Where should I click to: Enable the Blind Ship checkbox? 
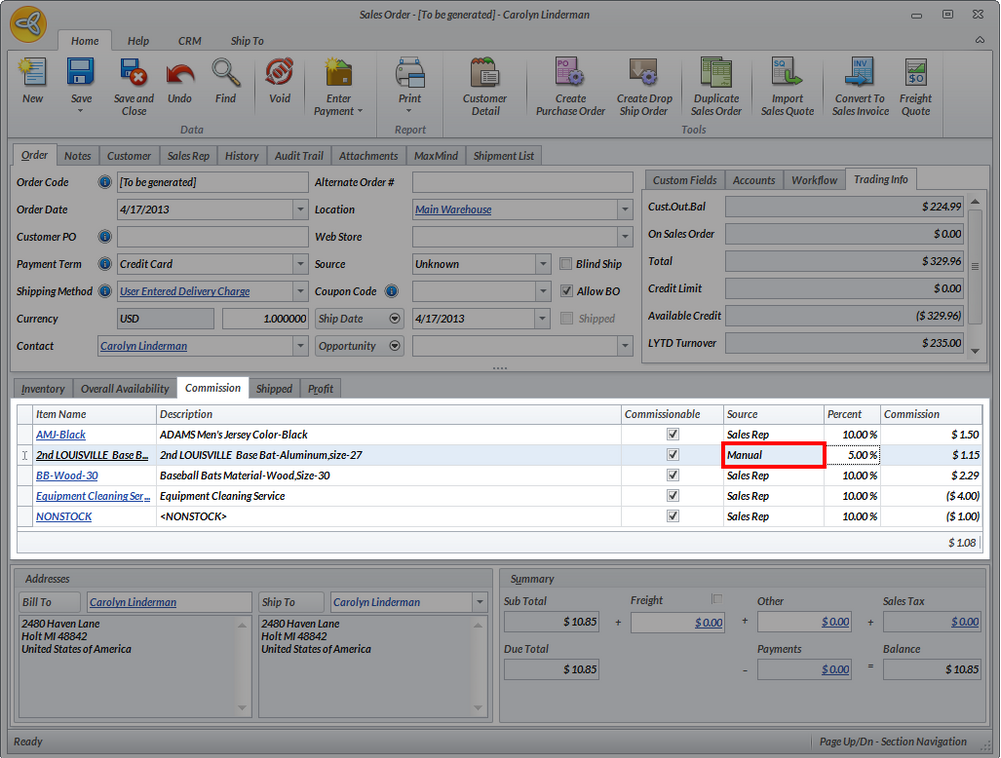pos(567,264)
